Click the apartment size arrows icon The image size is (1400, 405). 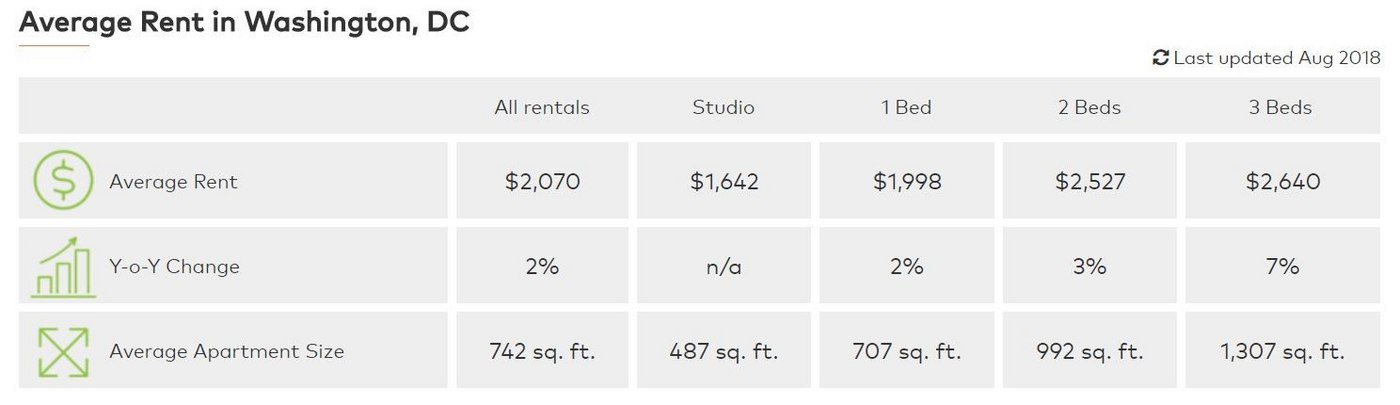point(63,351)
